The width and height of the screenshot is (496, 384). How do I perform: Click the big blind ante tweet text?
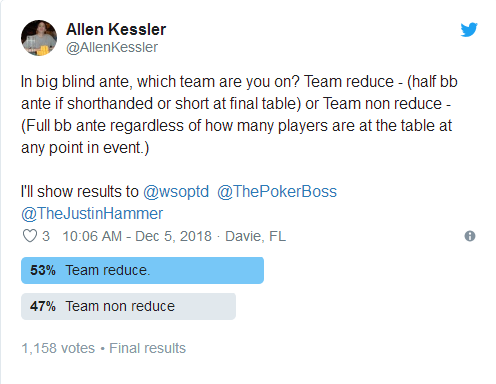pos(239,114)
